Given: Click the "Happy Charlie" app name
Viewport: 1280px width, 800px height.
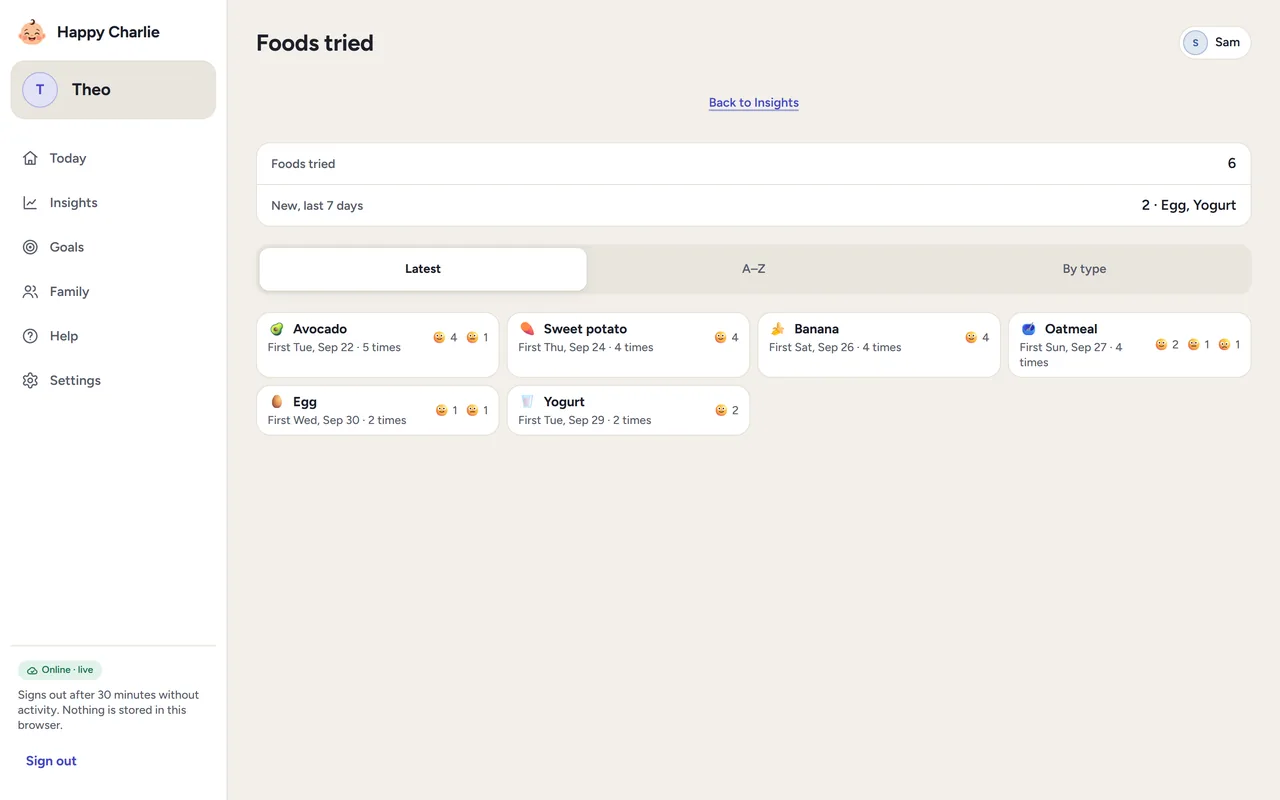Looking at the screenshot, I should coord(108,32).
